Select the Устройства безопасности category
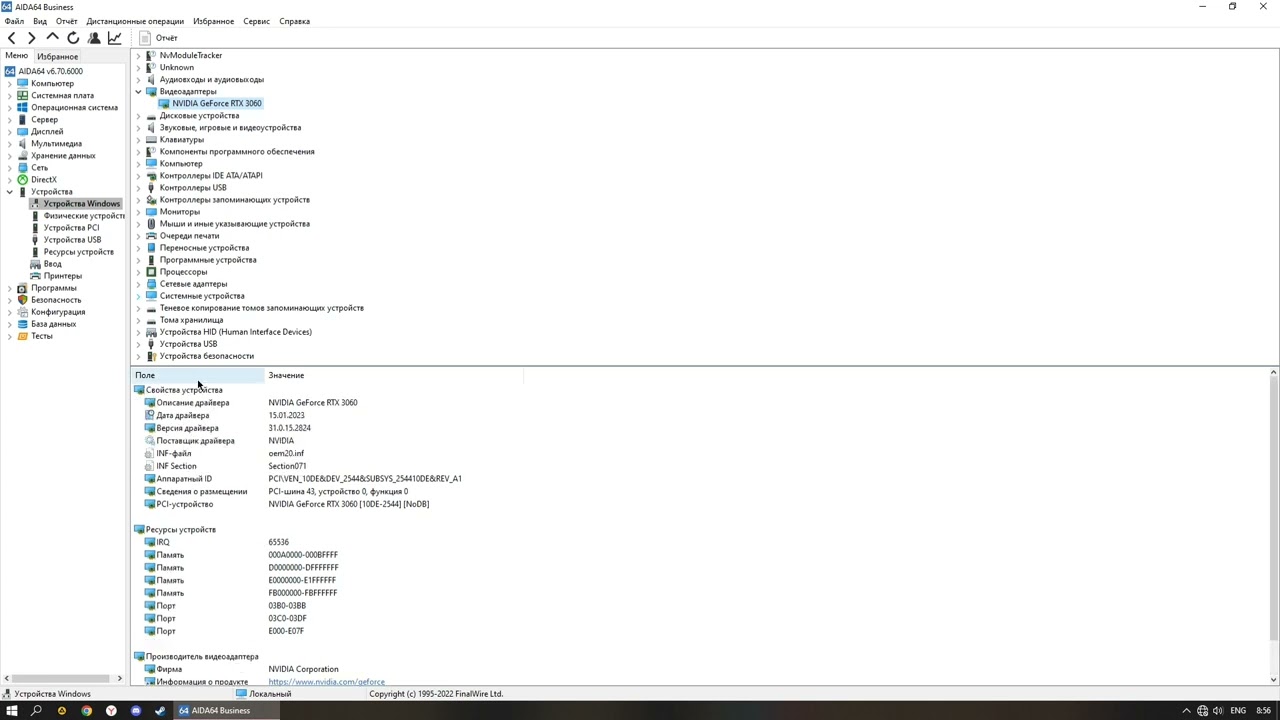This screenshot has height=720, width=1280. 206,356
